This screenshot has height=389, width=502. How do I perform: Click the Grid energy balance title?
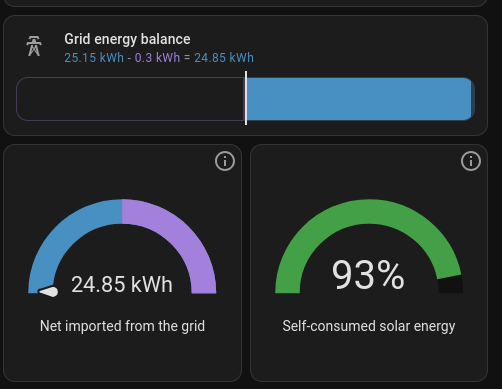click(x=127, y=39)
